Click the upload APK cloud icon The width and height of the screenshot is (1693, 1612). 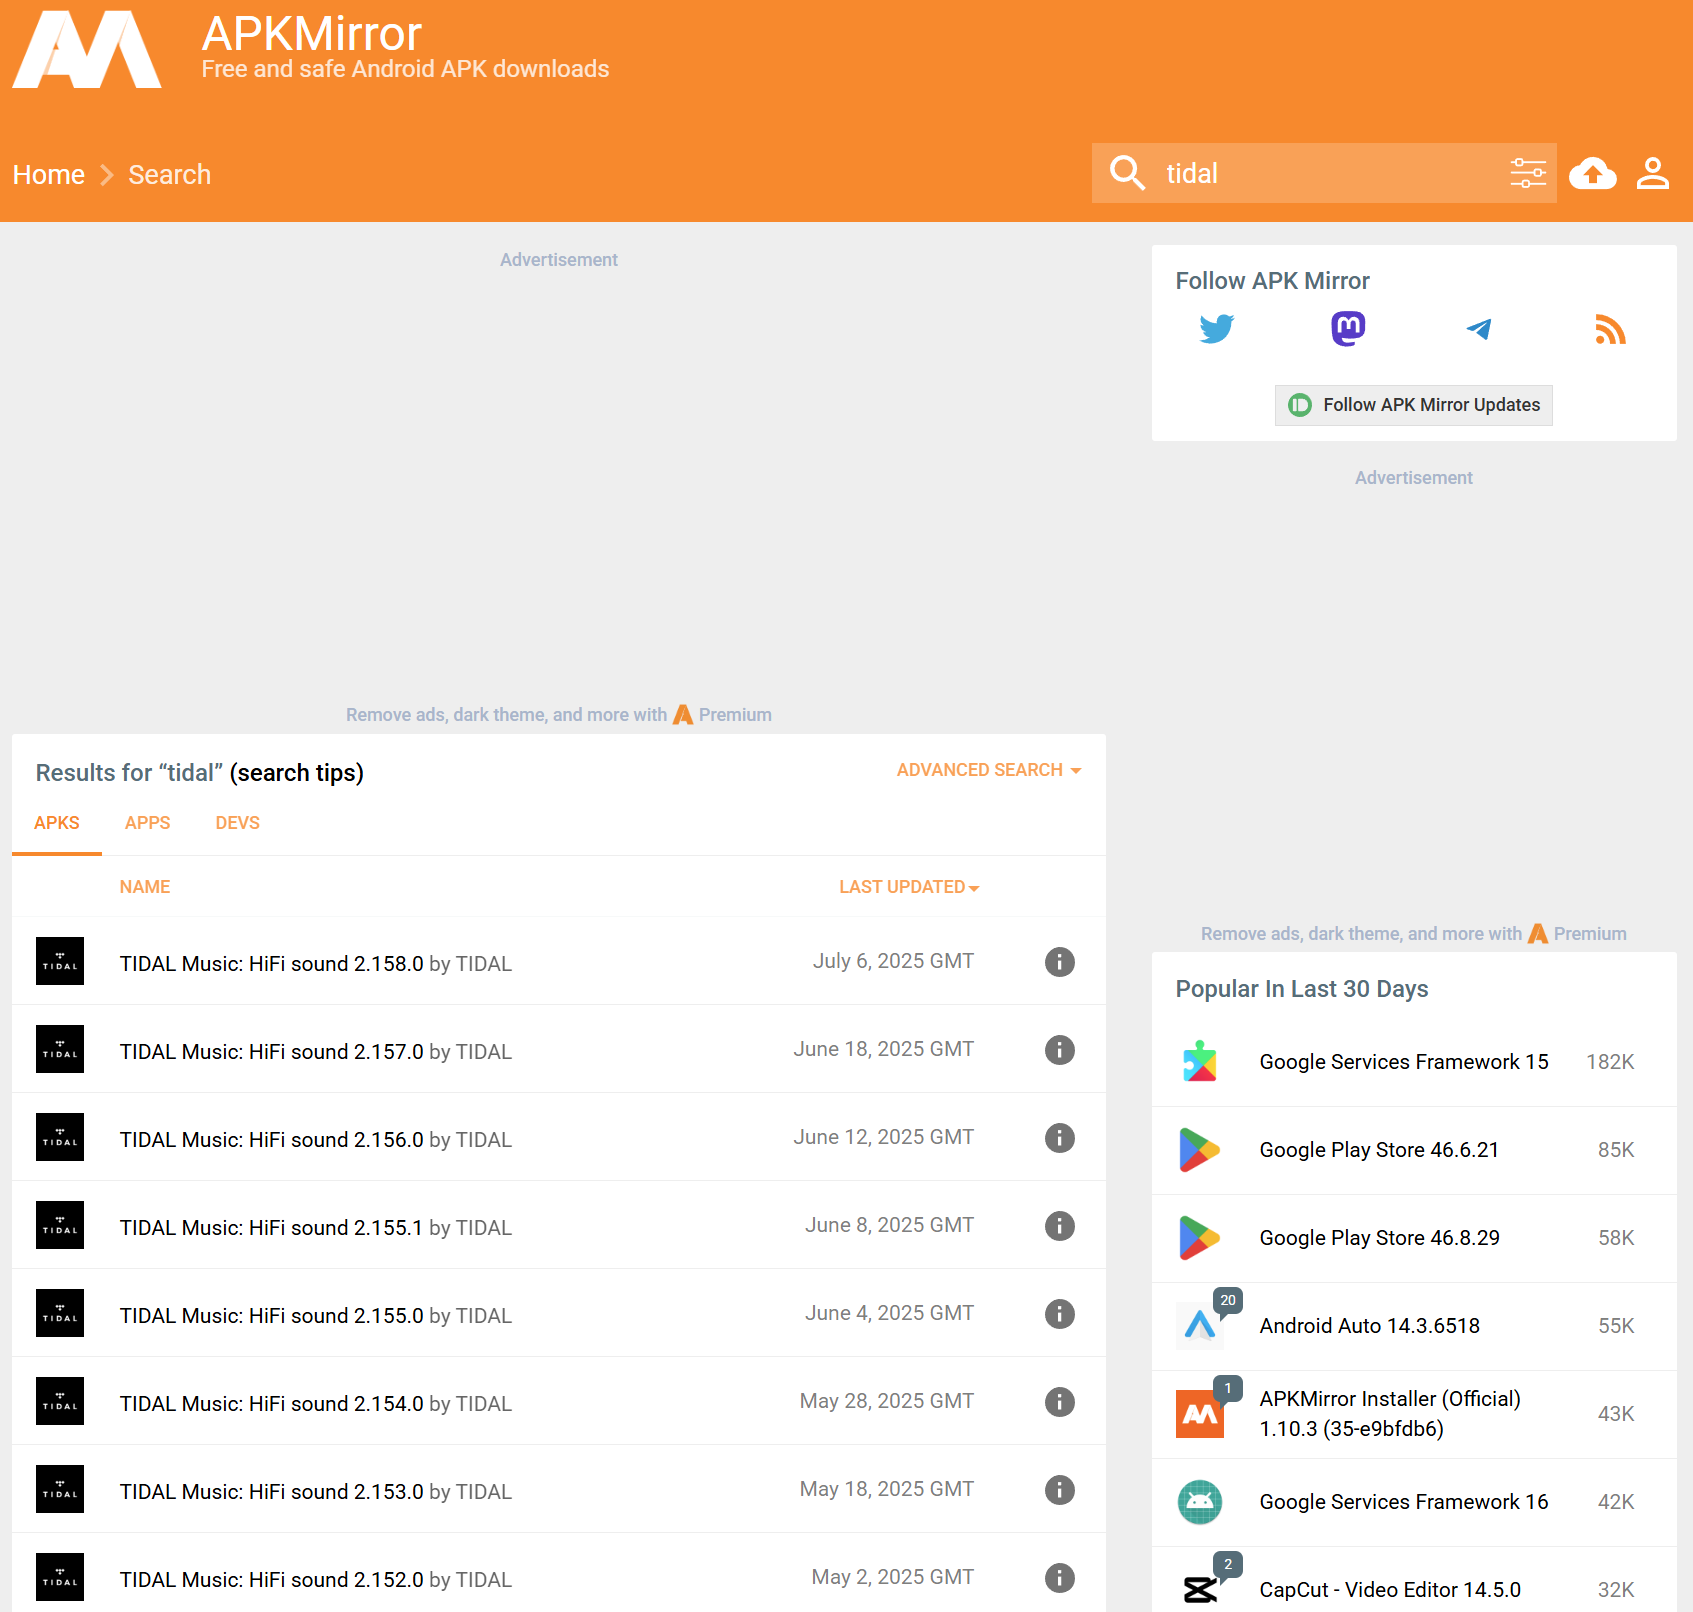1593,173
